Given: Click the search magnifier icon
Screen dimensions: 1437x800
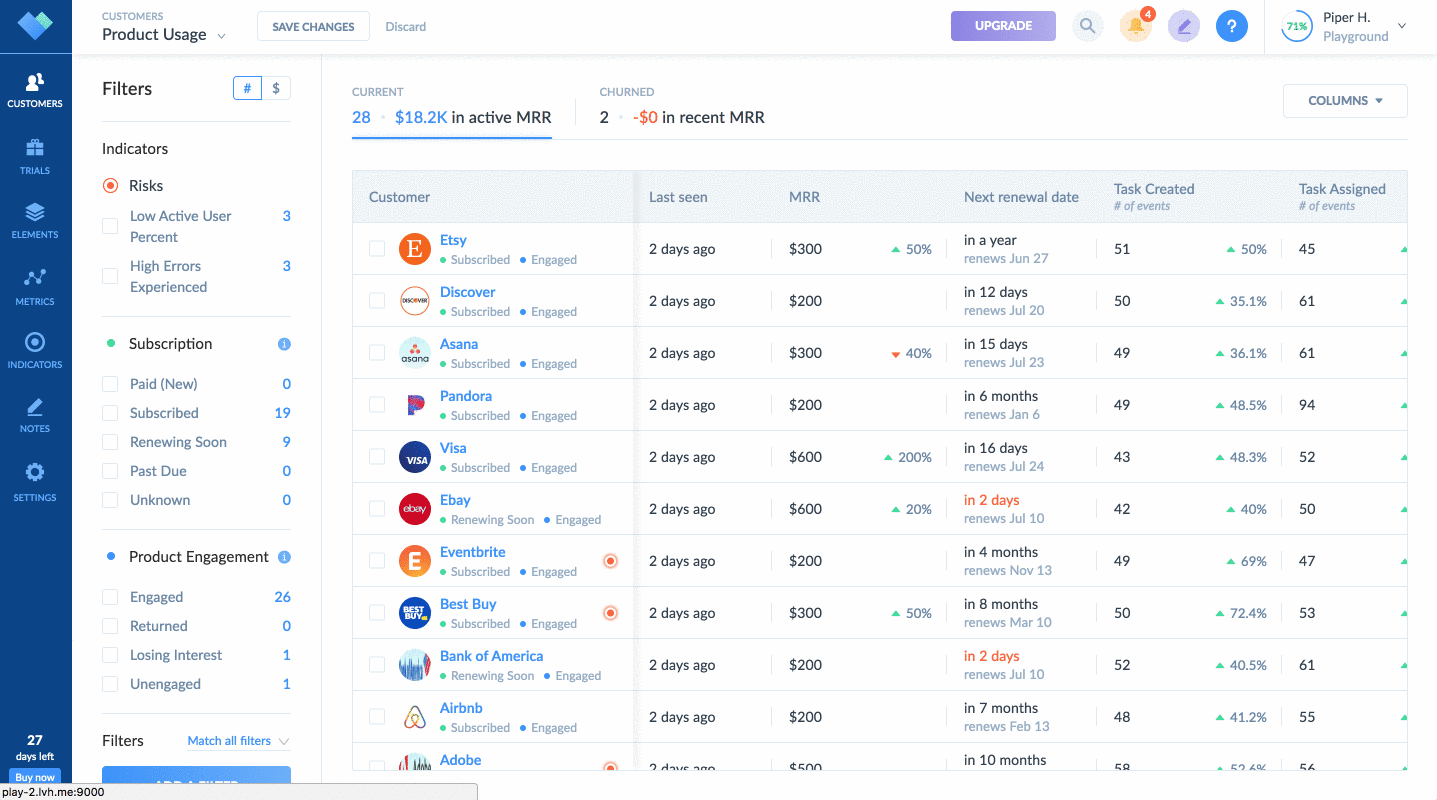Looking at the screenshot, I should 1087,26.
